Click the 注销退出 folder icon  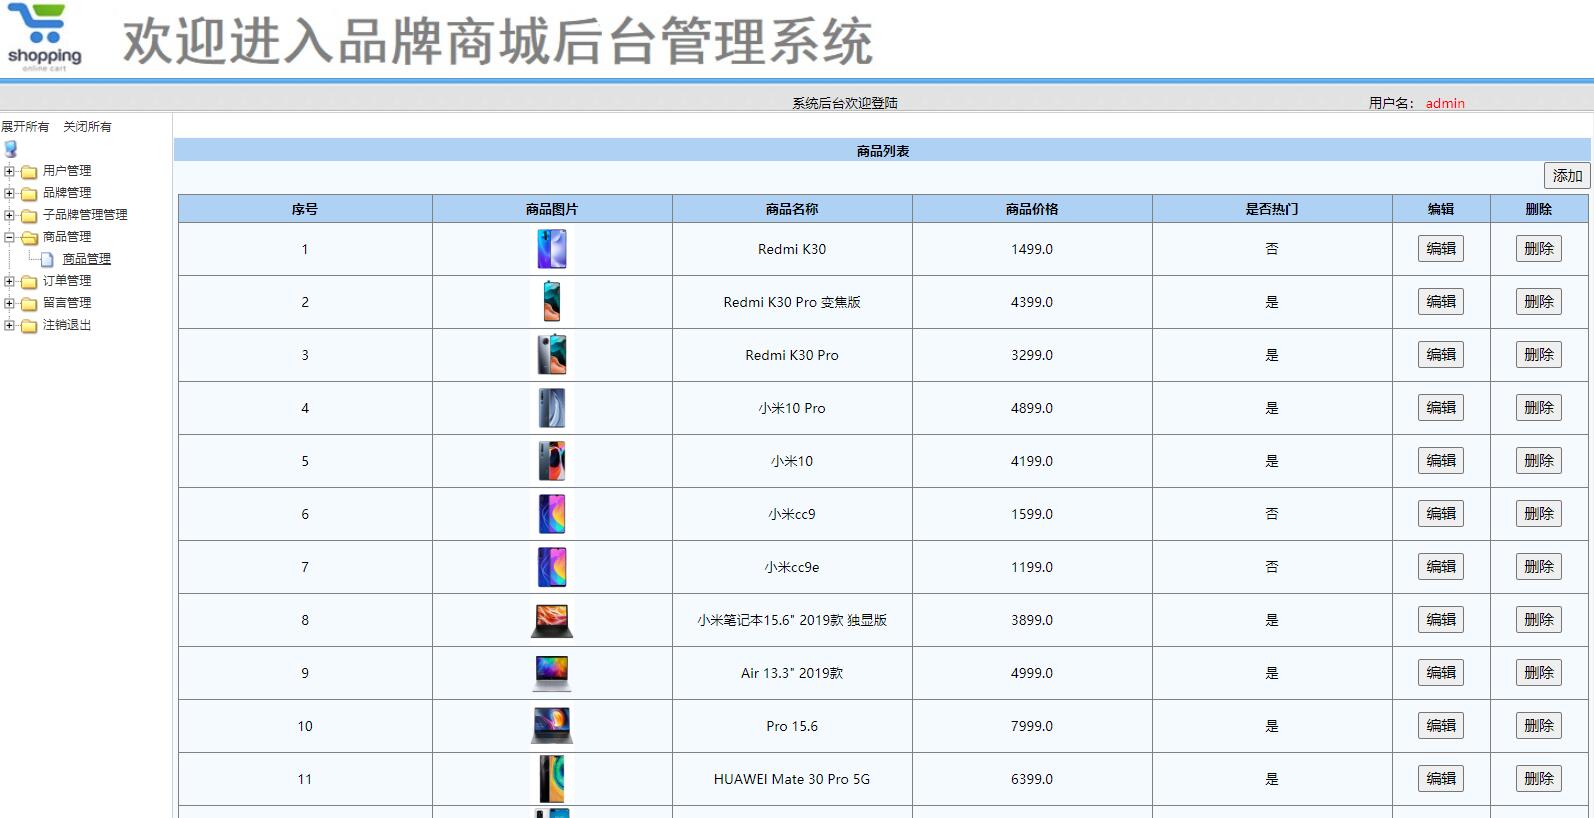[29, 325]
